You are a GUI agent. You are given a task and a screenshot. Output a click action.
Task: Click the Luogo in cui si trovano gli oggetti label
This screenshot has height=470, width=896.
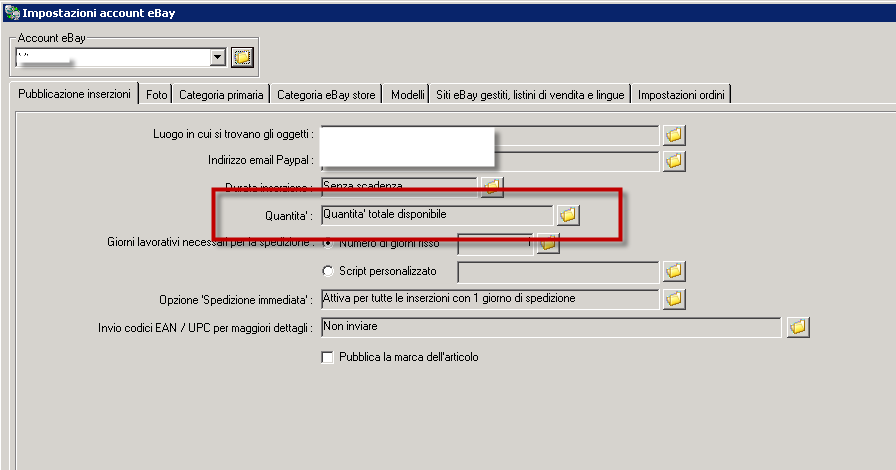click(x=233, y=134)
